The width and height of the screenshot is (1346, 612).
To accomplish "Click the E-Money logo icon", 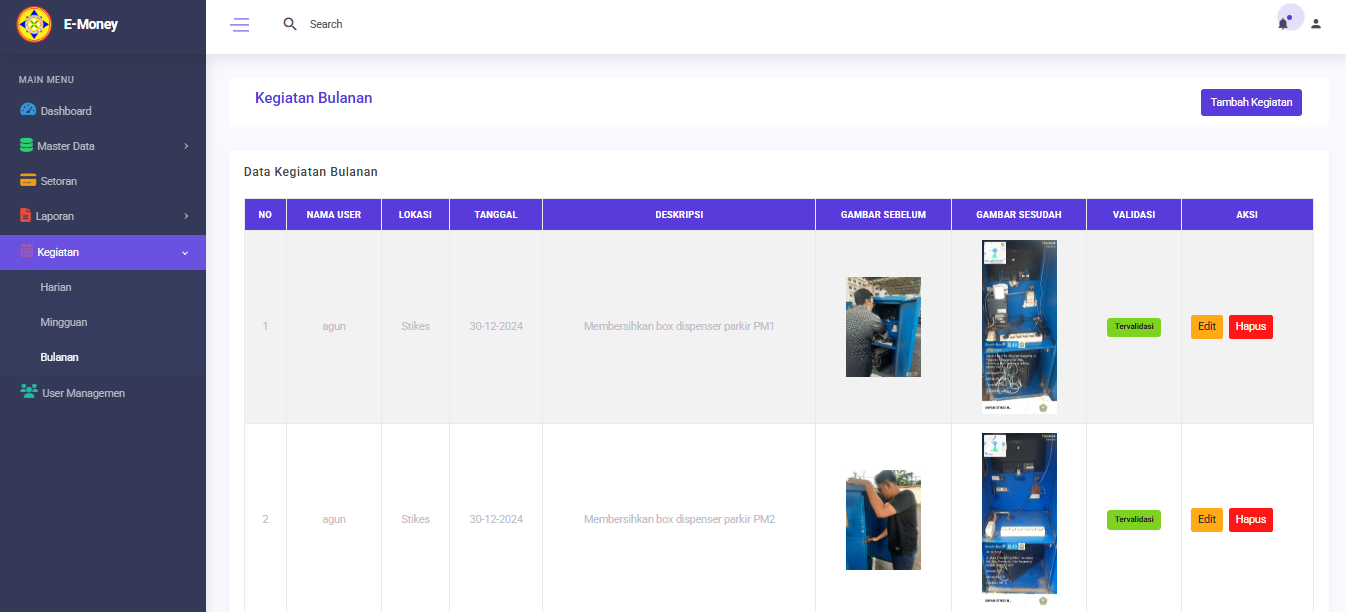I will click(34, 24).
